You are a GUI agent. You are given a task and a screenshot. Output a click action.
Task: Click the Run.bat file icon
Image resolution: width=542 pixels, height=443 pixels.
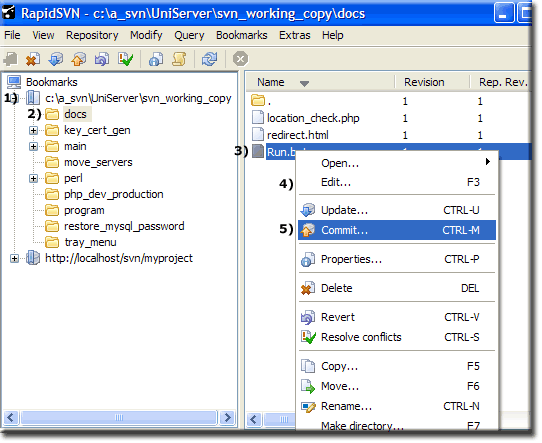pyautogui.click(x=258, y=151)
